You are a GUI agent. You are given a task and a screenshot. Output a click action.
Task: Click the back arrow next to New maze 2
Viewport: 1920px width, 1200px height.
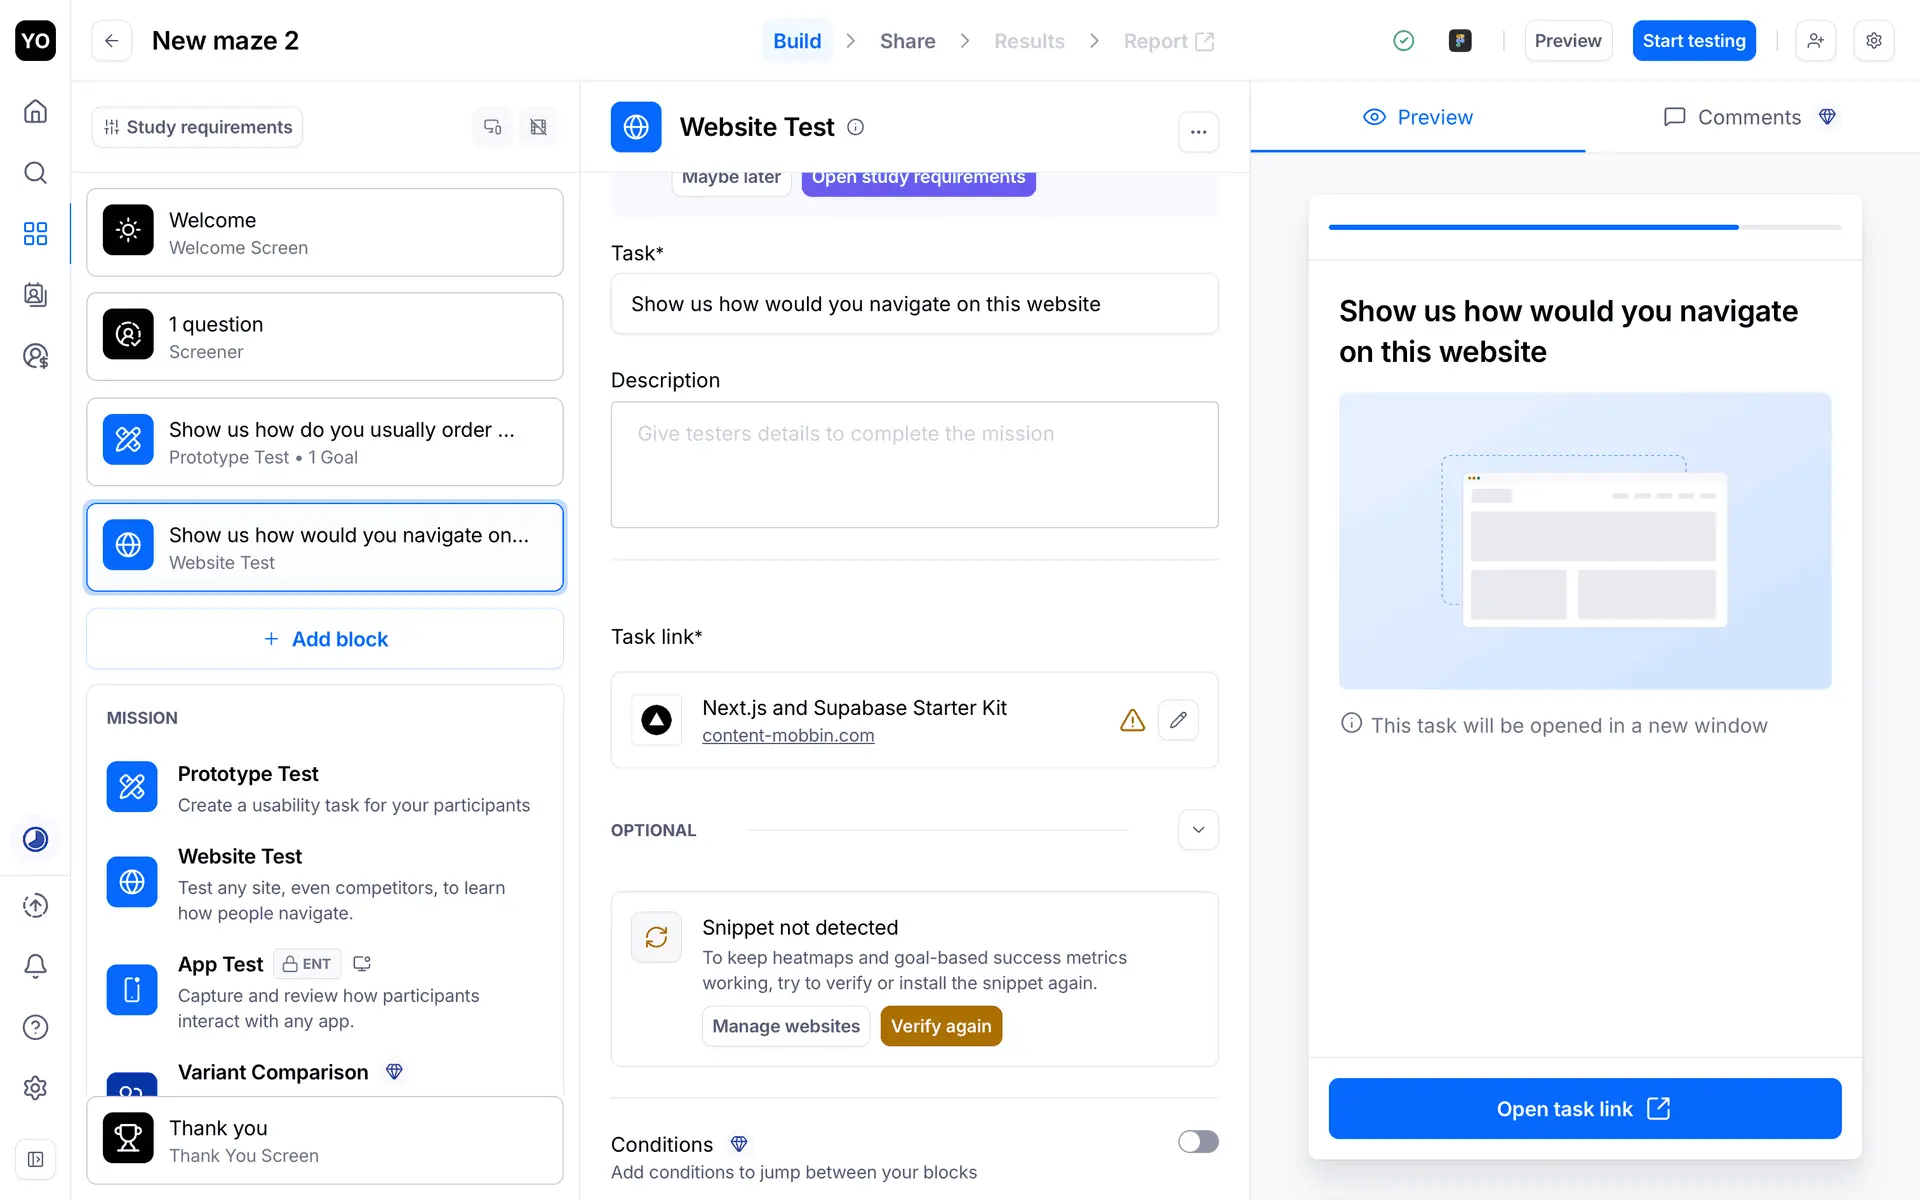point(111,41)
